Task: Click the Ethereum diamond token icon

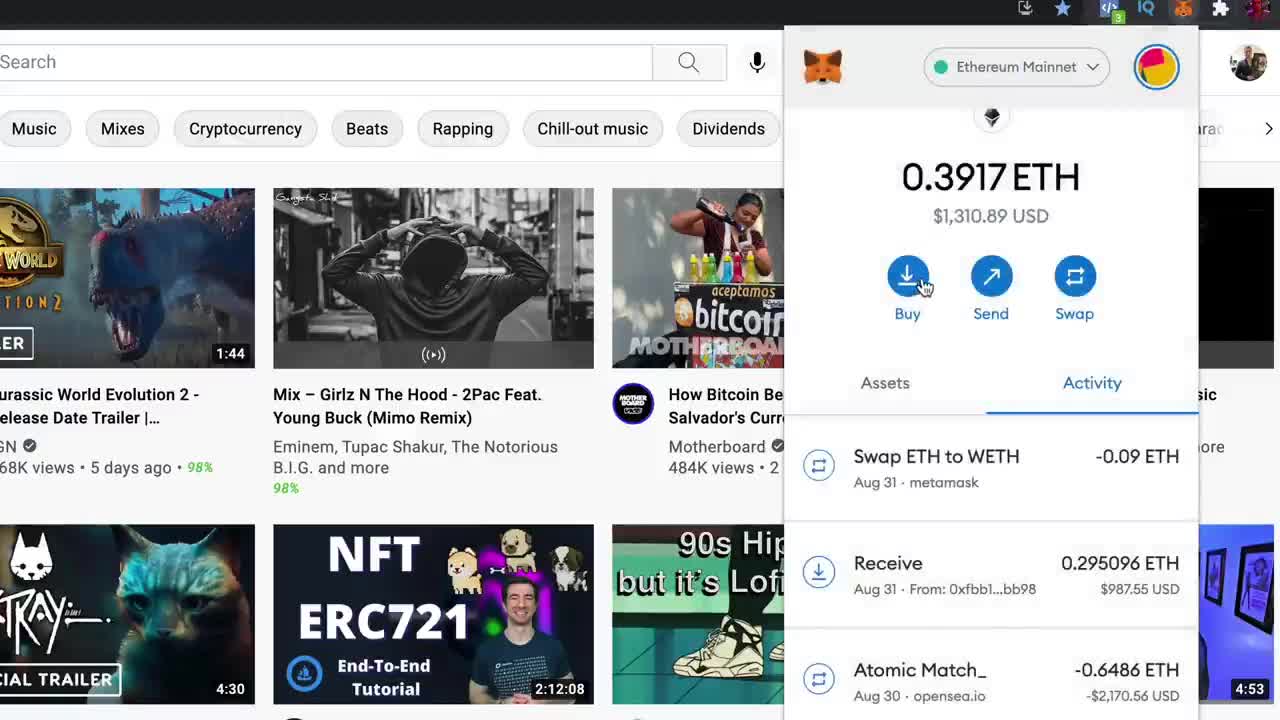Action: (991, 117)
